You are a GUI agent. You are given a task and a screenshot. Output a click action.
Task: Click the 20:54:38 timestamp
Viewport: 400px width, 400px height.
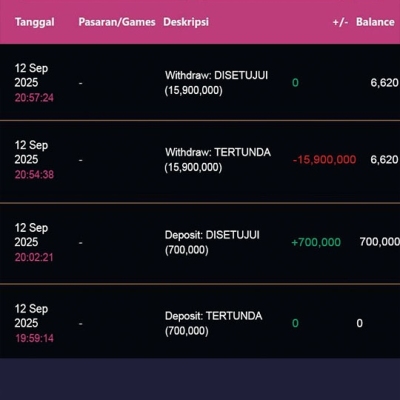tap(34, 174)
